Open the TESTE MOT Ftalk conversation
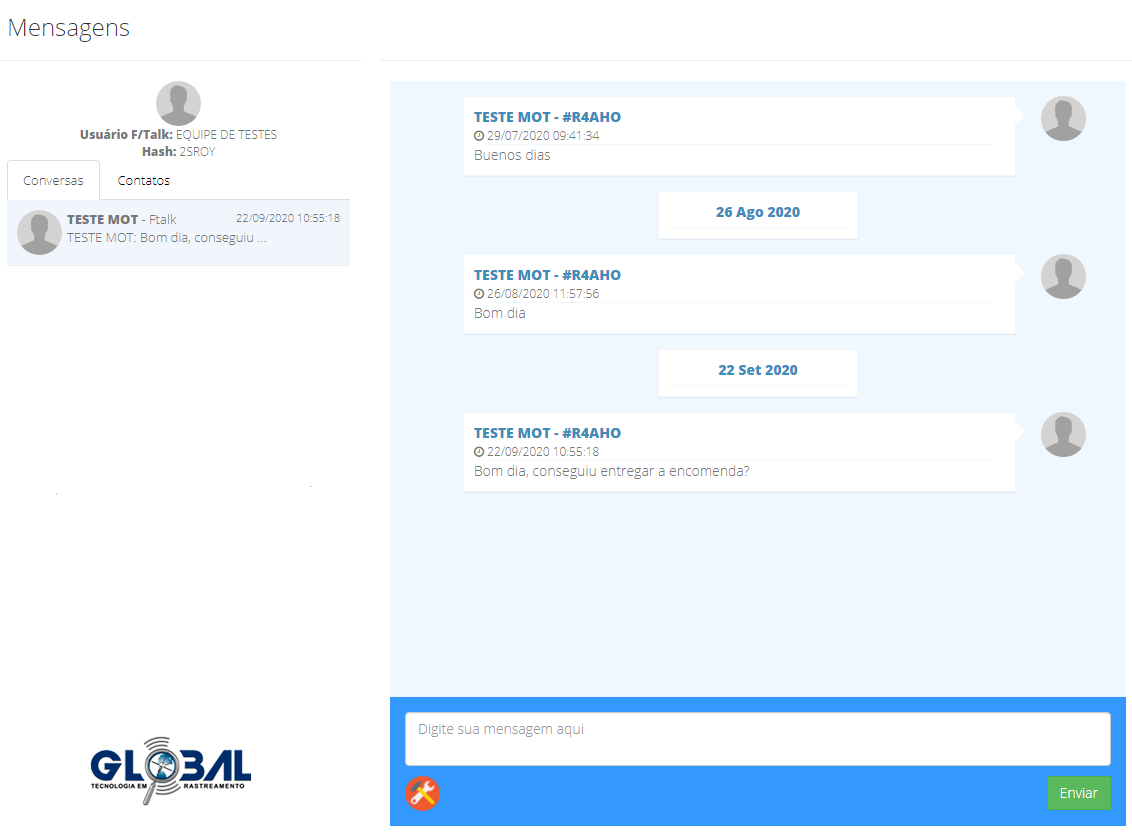Screen dimensions: 1132x833 (x=178, y=232)
